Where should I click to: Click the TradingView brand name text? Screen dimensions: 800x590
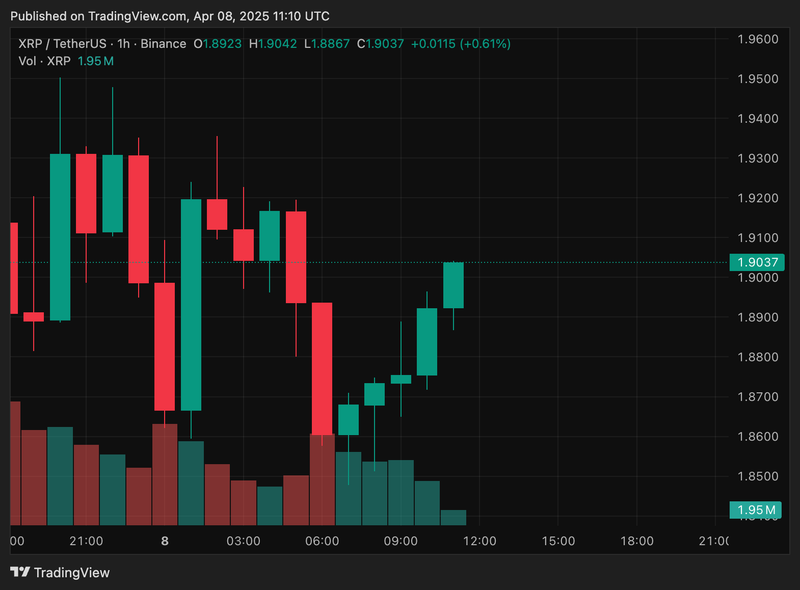(x=72, y=573)
